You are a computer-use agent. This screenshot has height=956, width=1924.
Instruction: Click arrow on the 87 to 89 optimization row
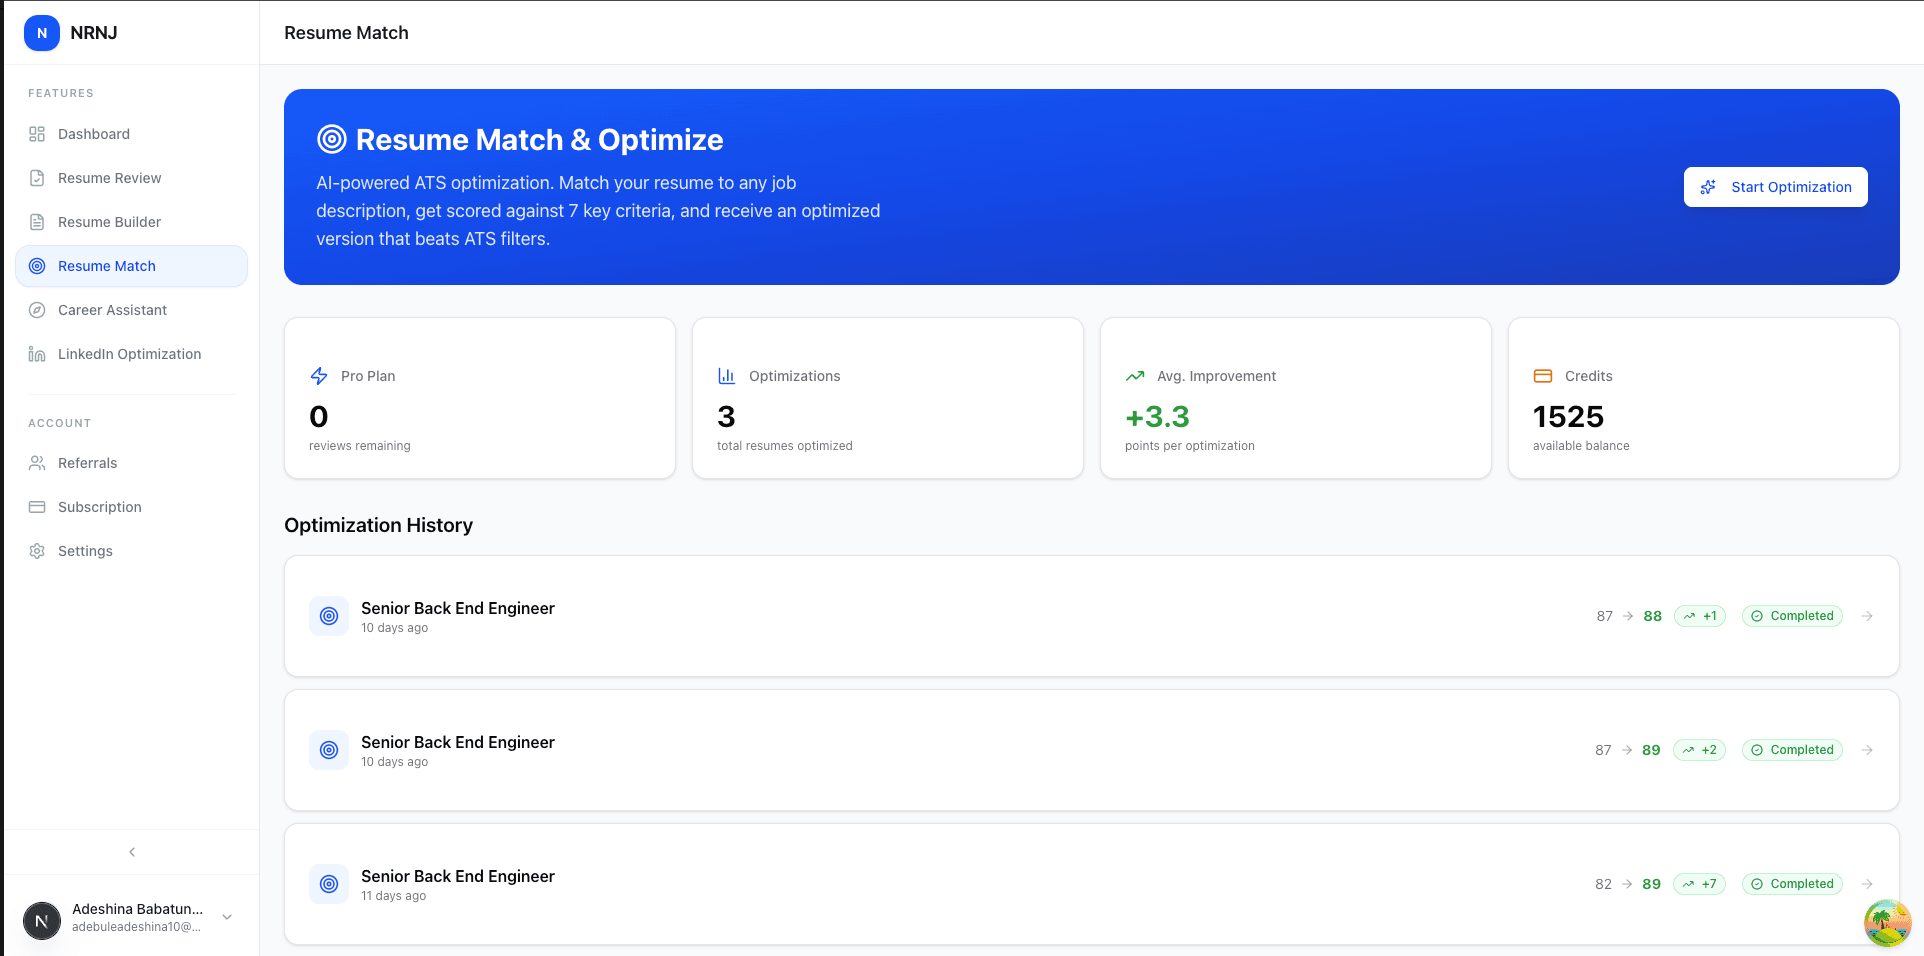(1867, 750)
